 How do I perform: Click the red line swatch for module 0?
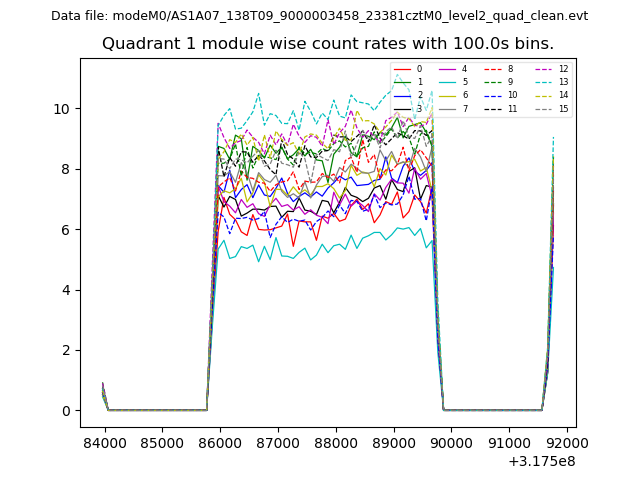point(404,69)
